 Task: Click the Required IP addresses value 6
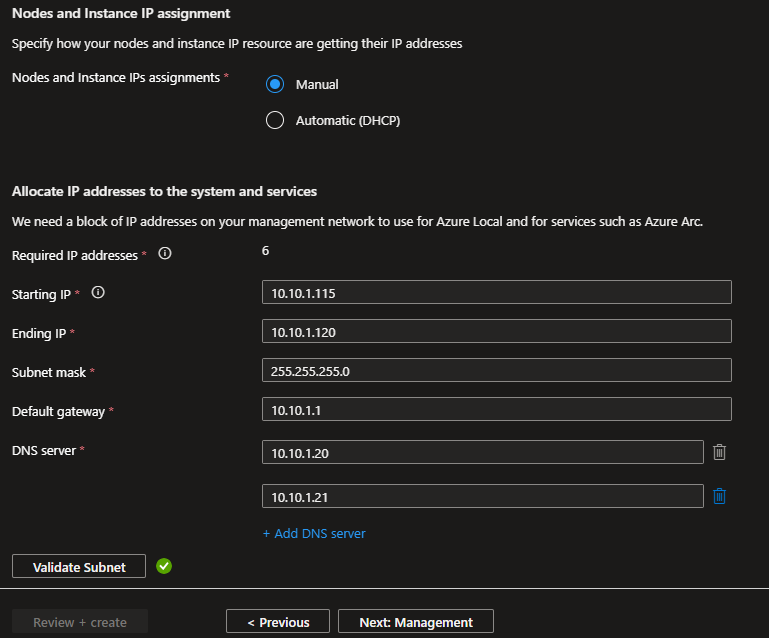click(x=265, y=251)
